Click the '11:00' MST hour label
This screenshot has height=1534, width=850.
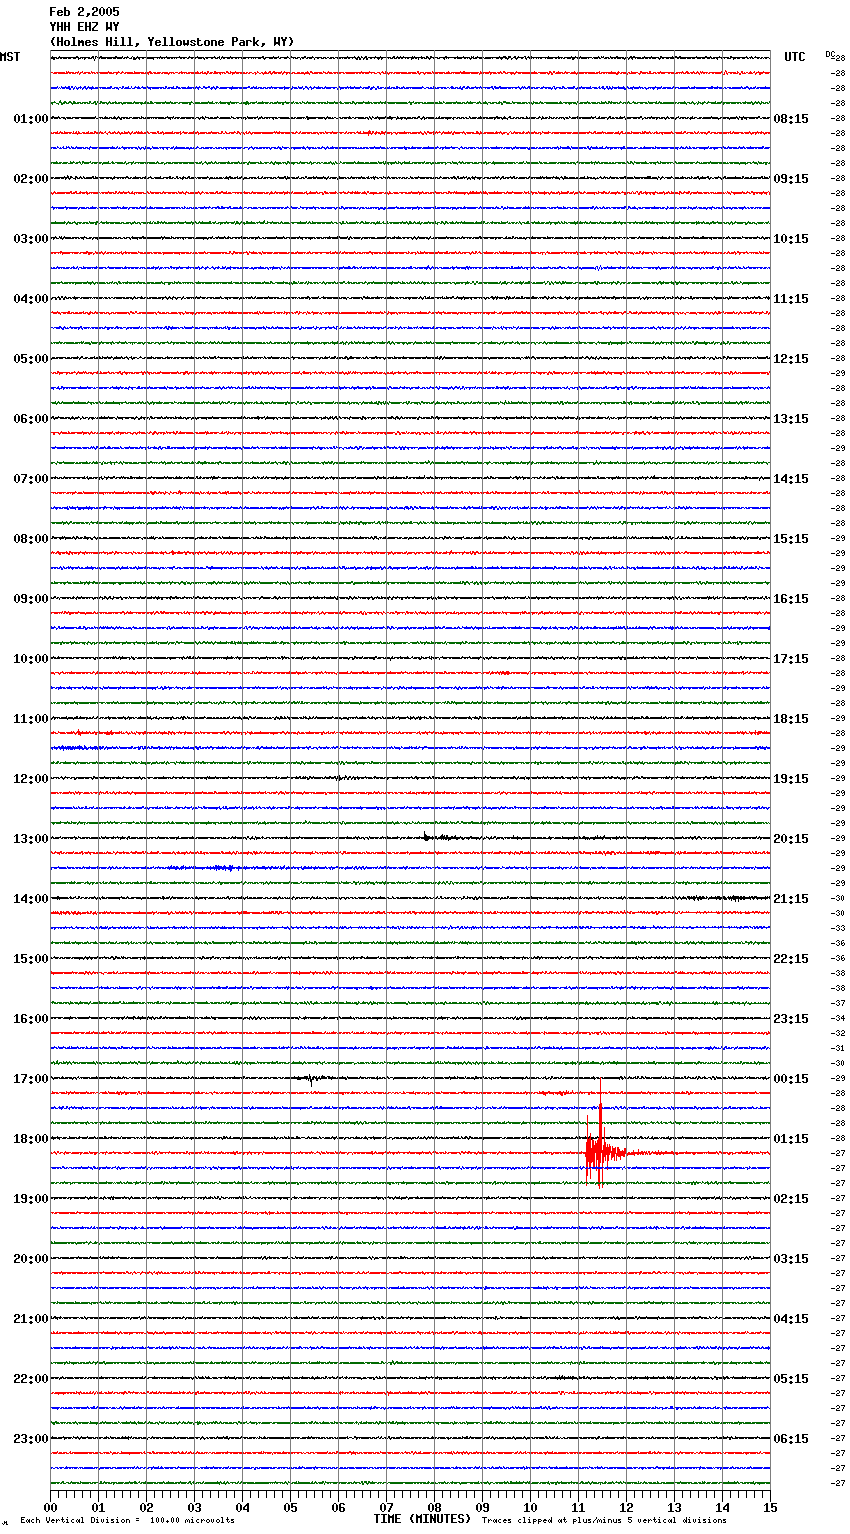pos(31,719)
